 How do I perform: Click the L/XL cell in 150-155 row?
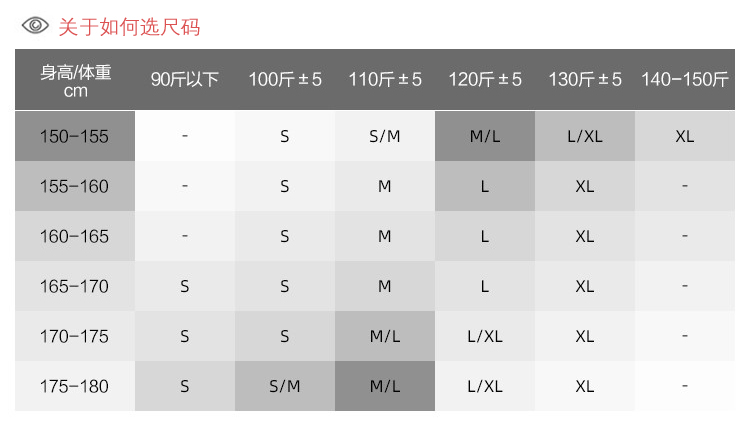point(585,136)
